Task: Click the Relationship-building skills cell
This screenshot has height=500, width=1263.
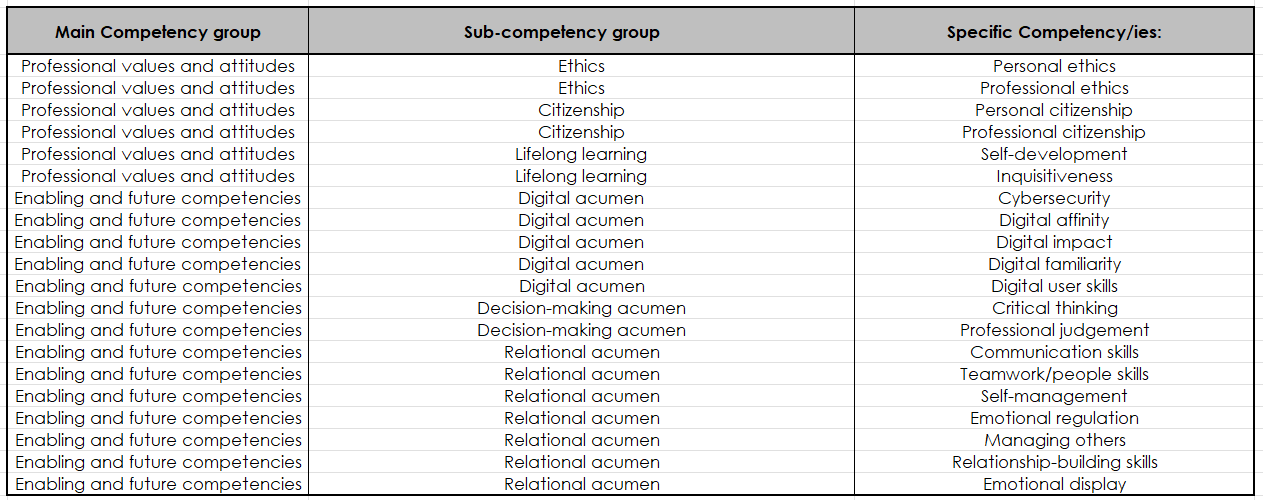Action: coord(1054,462)
